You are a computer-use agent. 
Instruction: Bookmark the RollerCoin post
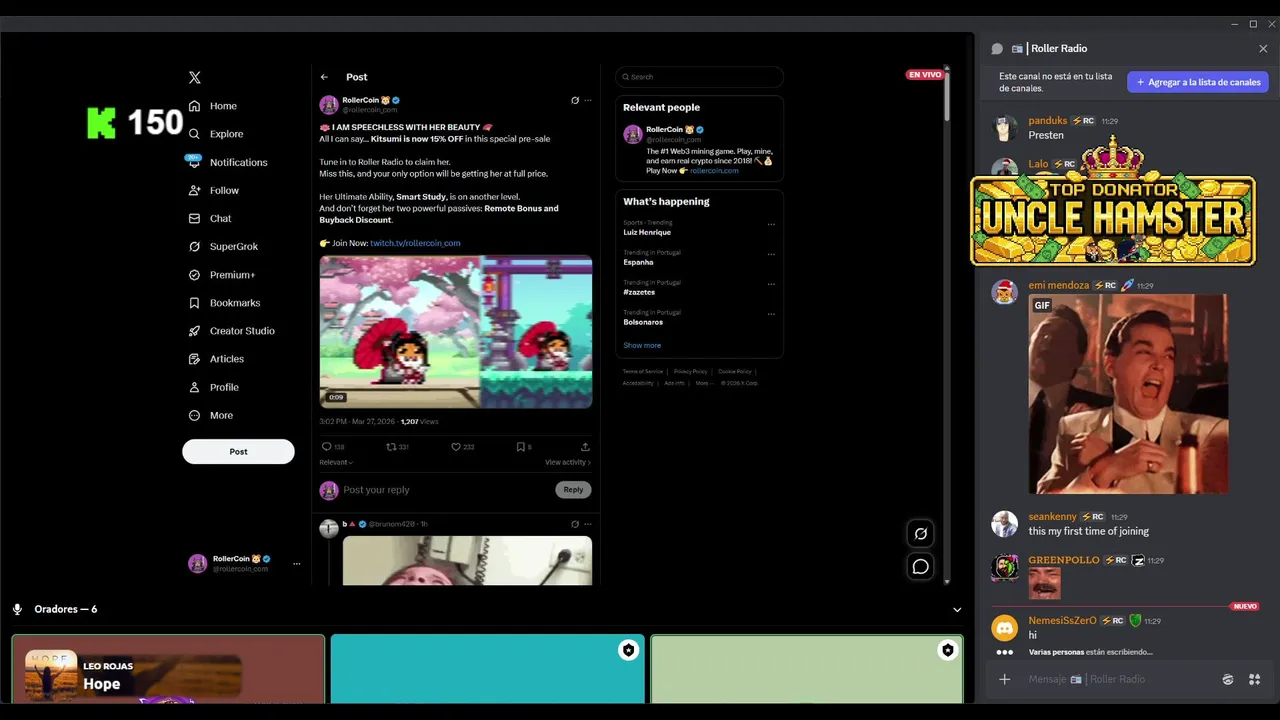click(520, 447)
